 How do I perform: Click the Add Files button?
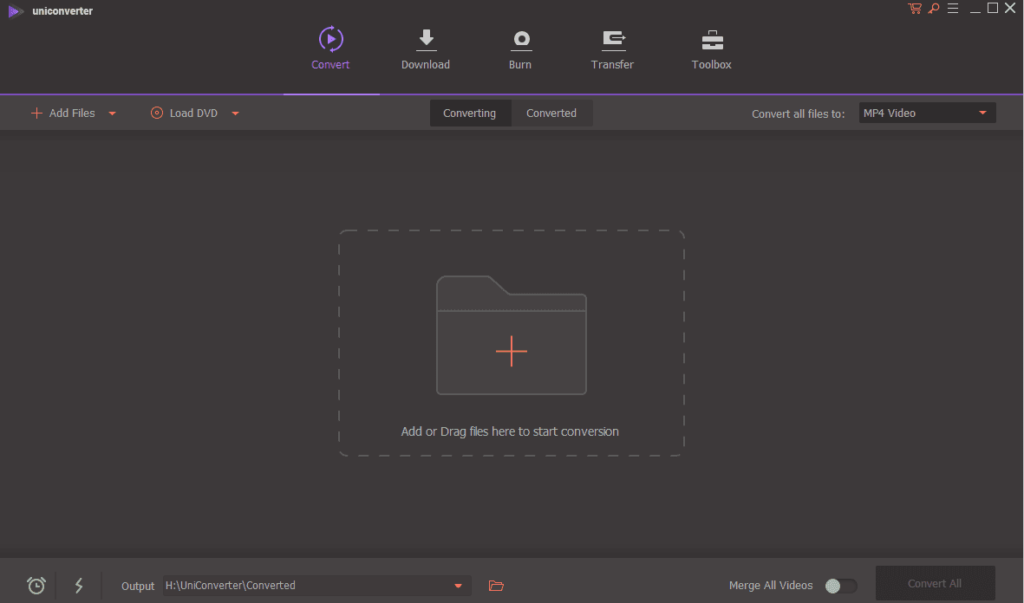(x=63, y=113)
